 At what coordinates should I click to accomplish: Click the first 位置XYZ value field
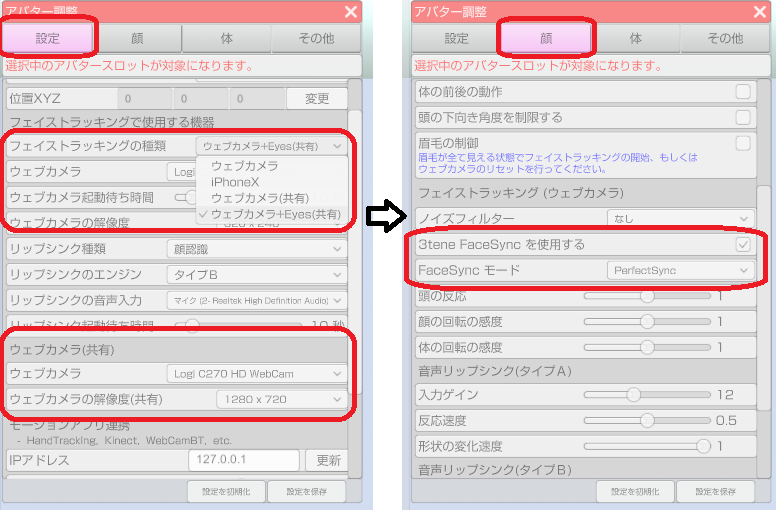click(x=145, y=98)
